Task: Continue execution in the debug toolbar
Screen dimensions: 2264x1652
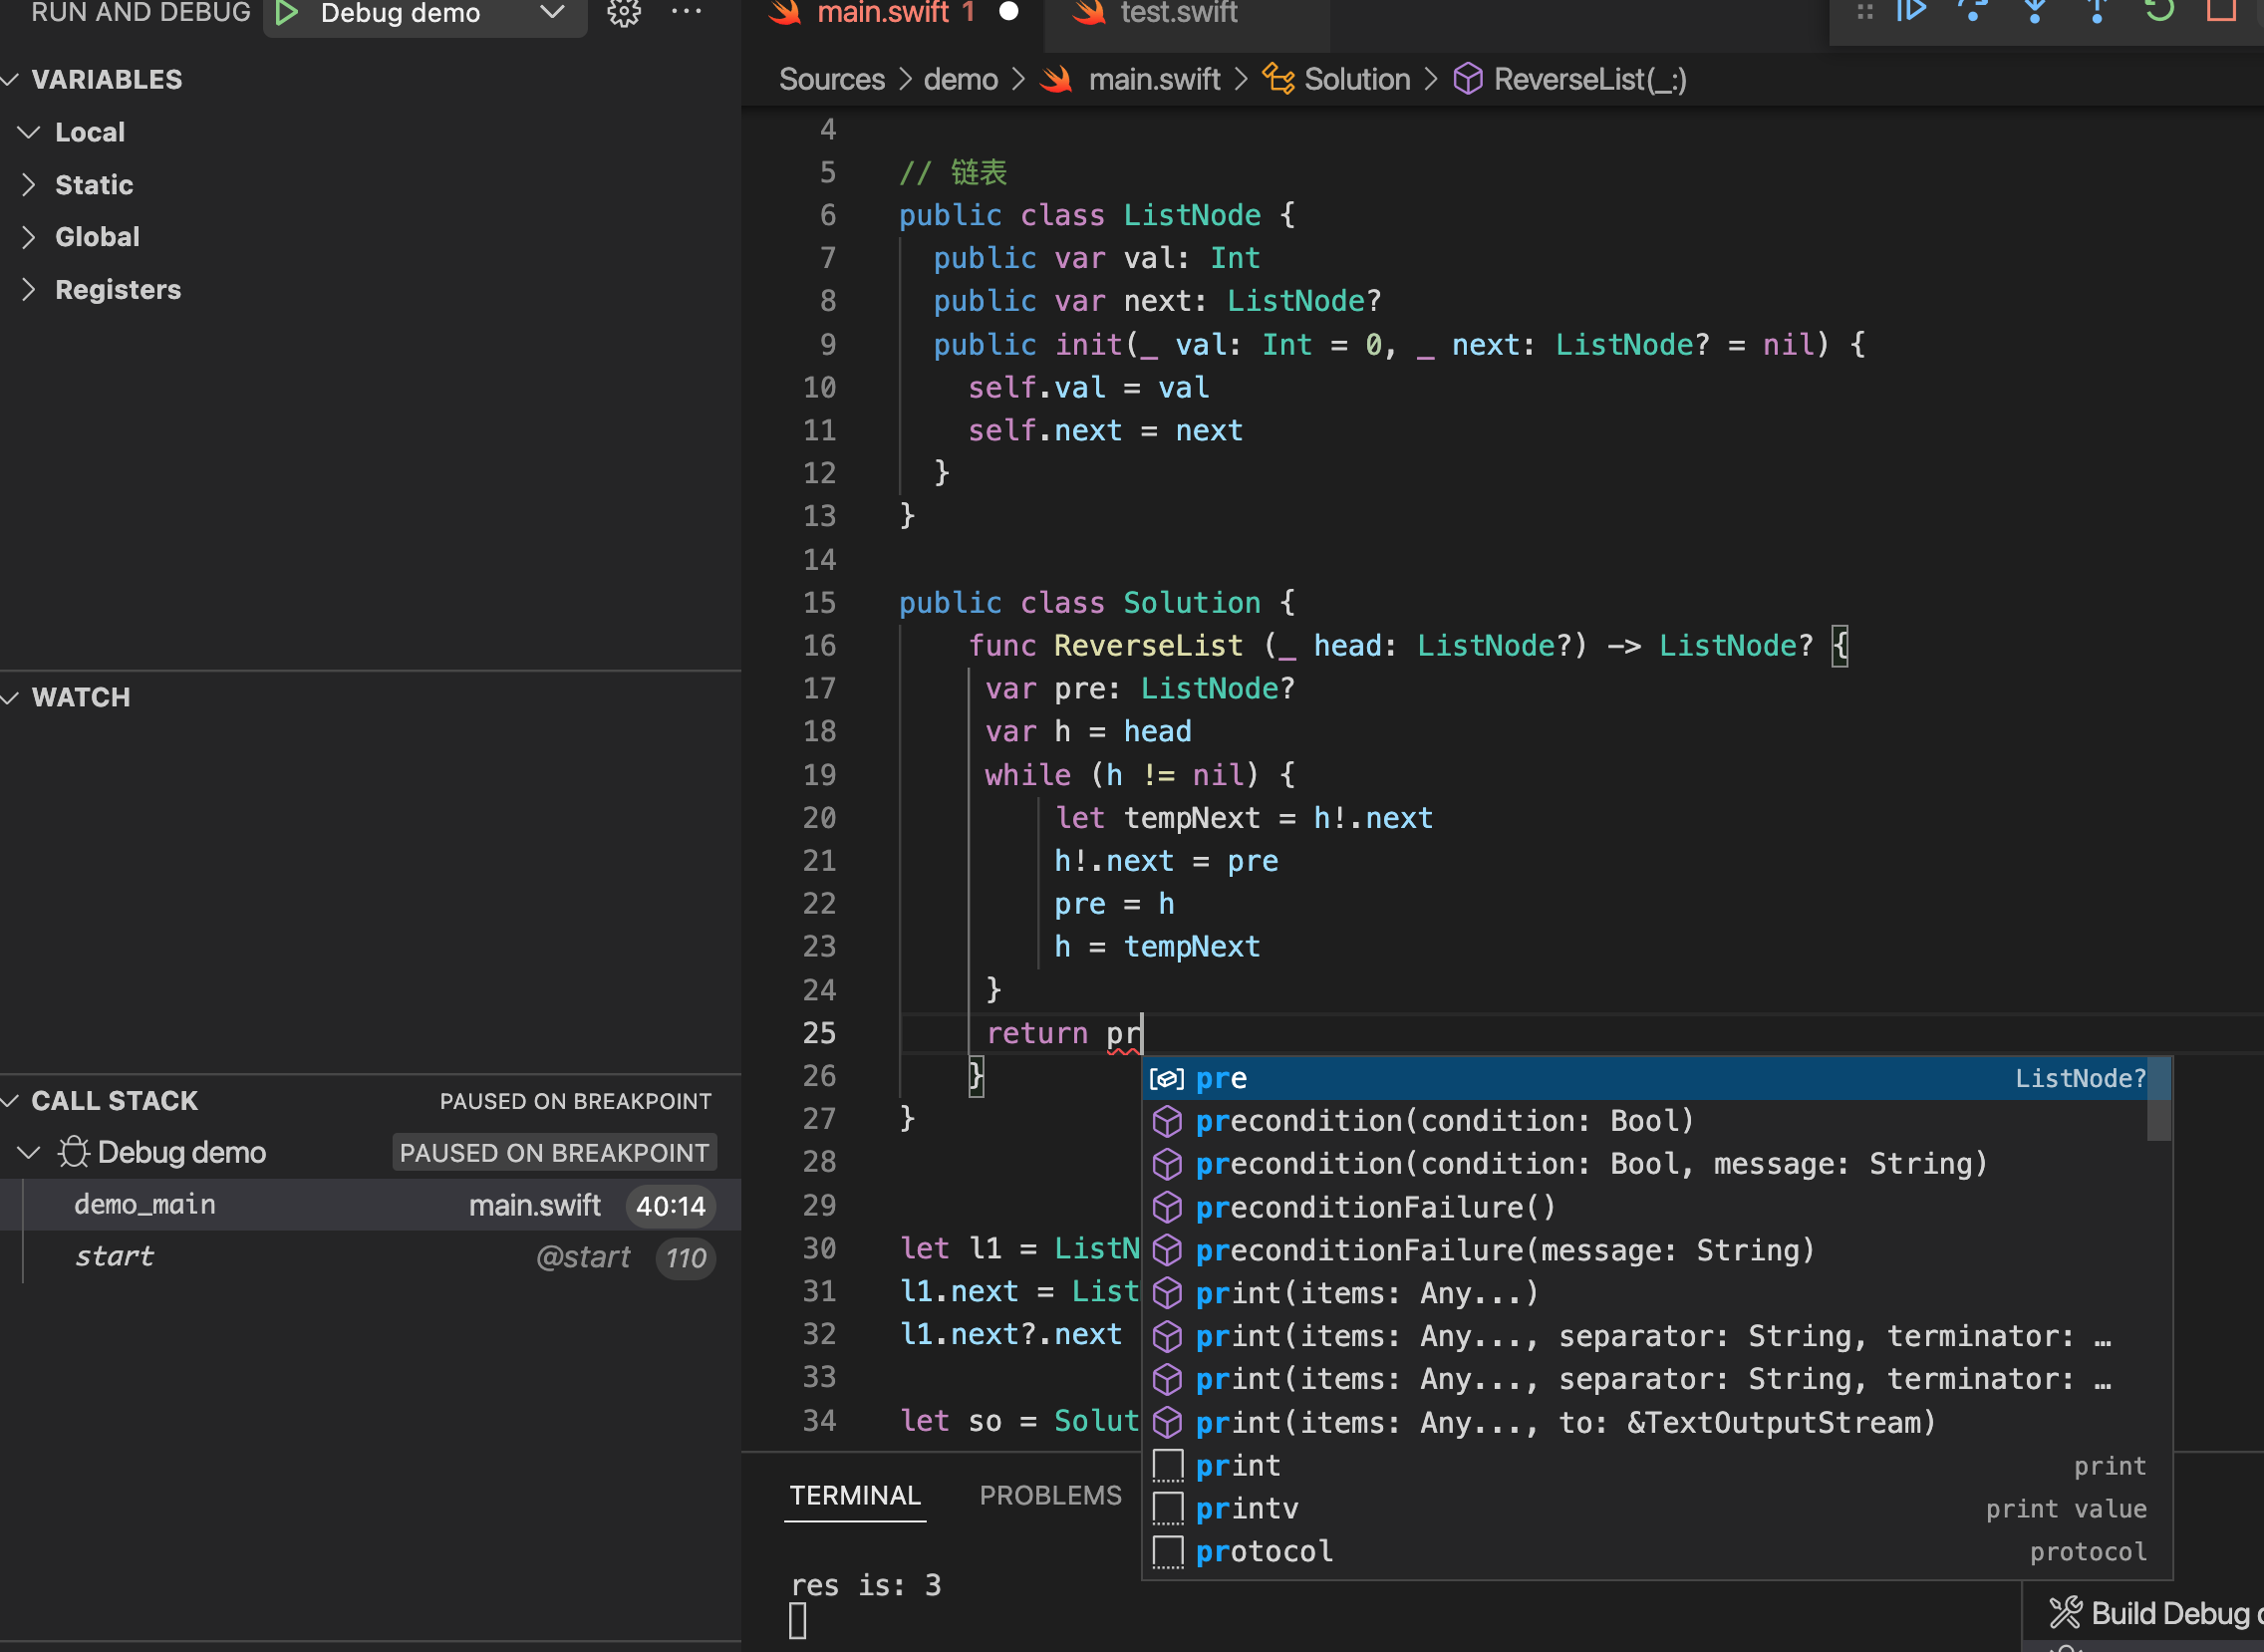Action: (1911, 12)
